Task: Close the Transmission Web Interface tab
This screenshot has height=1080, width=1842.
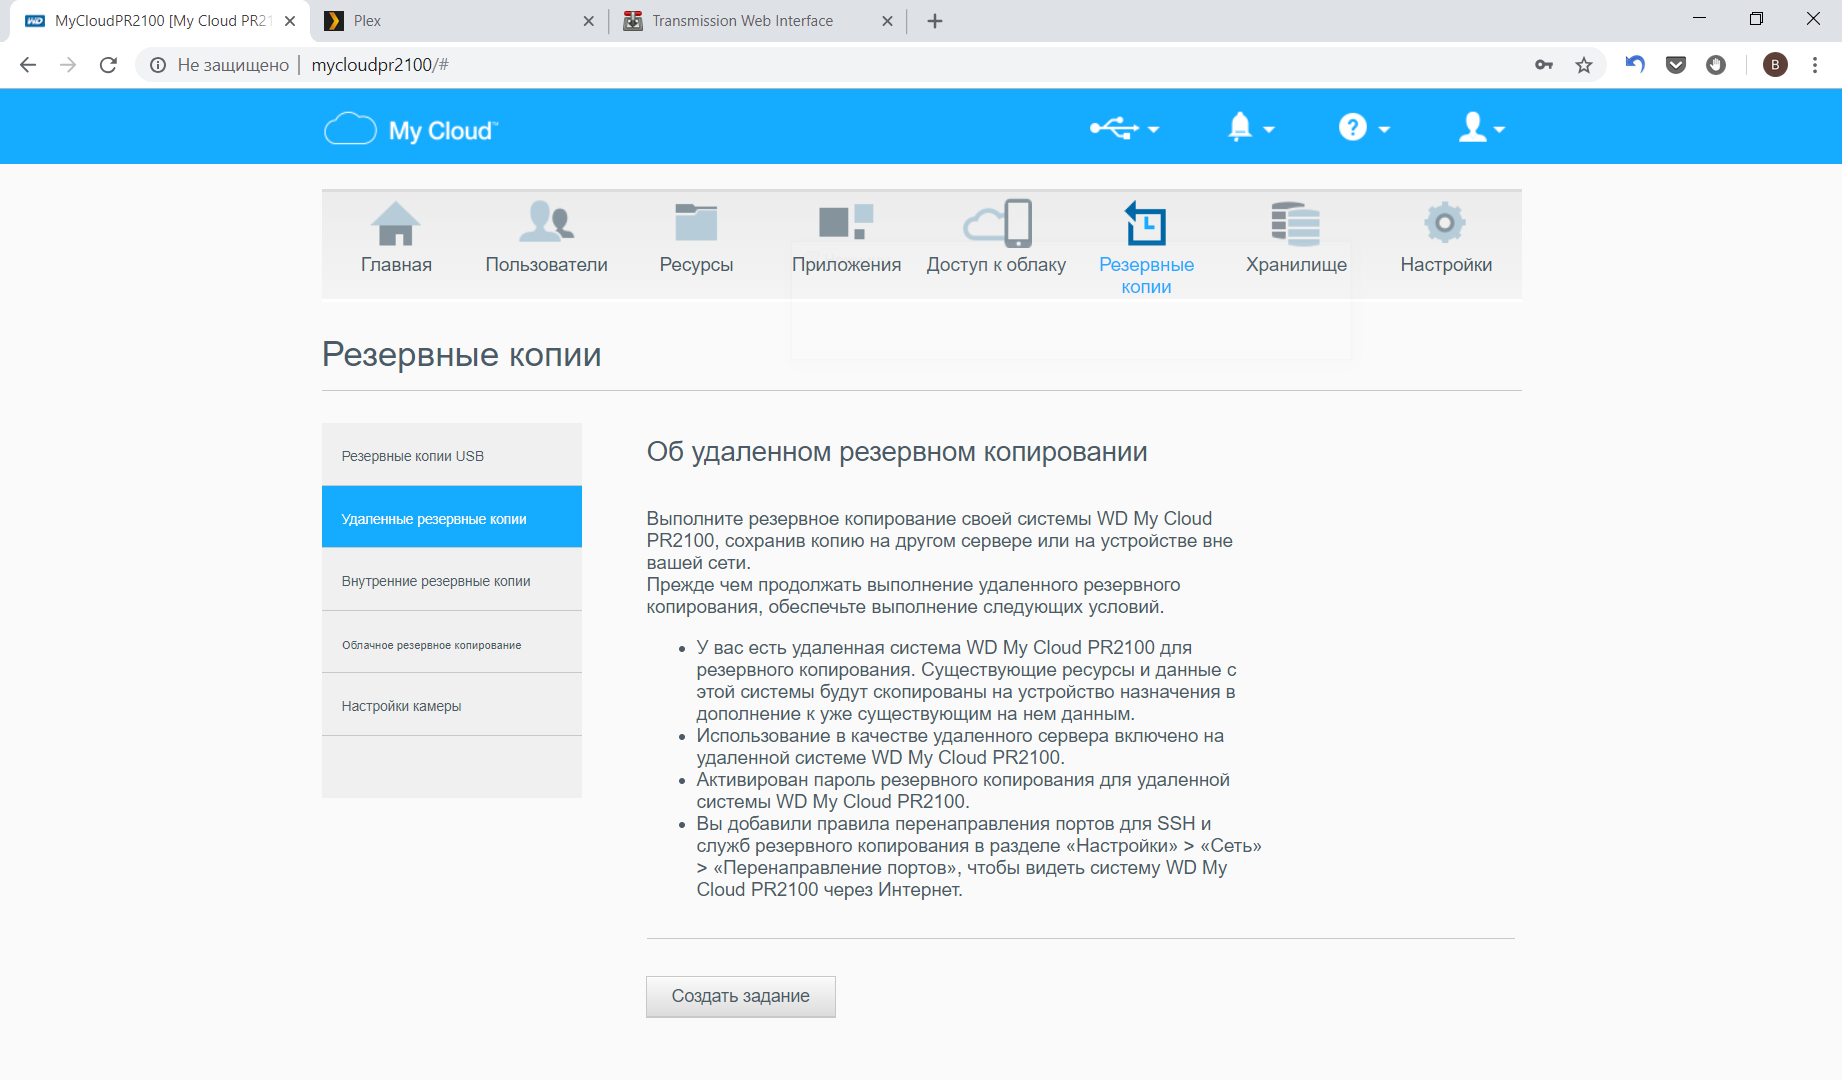Action: point(887,21)
